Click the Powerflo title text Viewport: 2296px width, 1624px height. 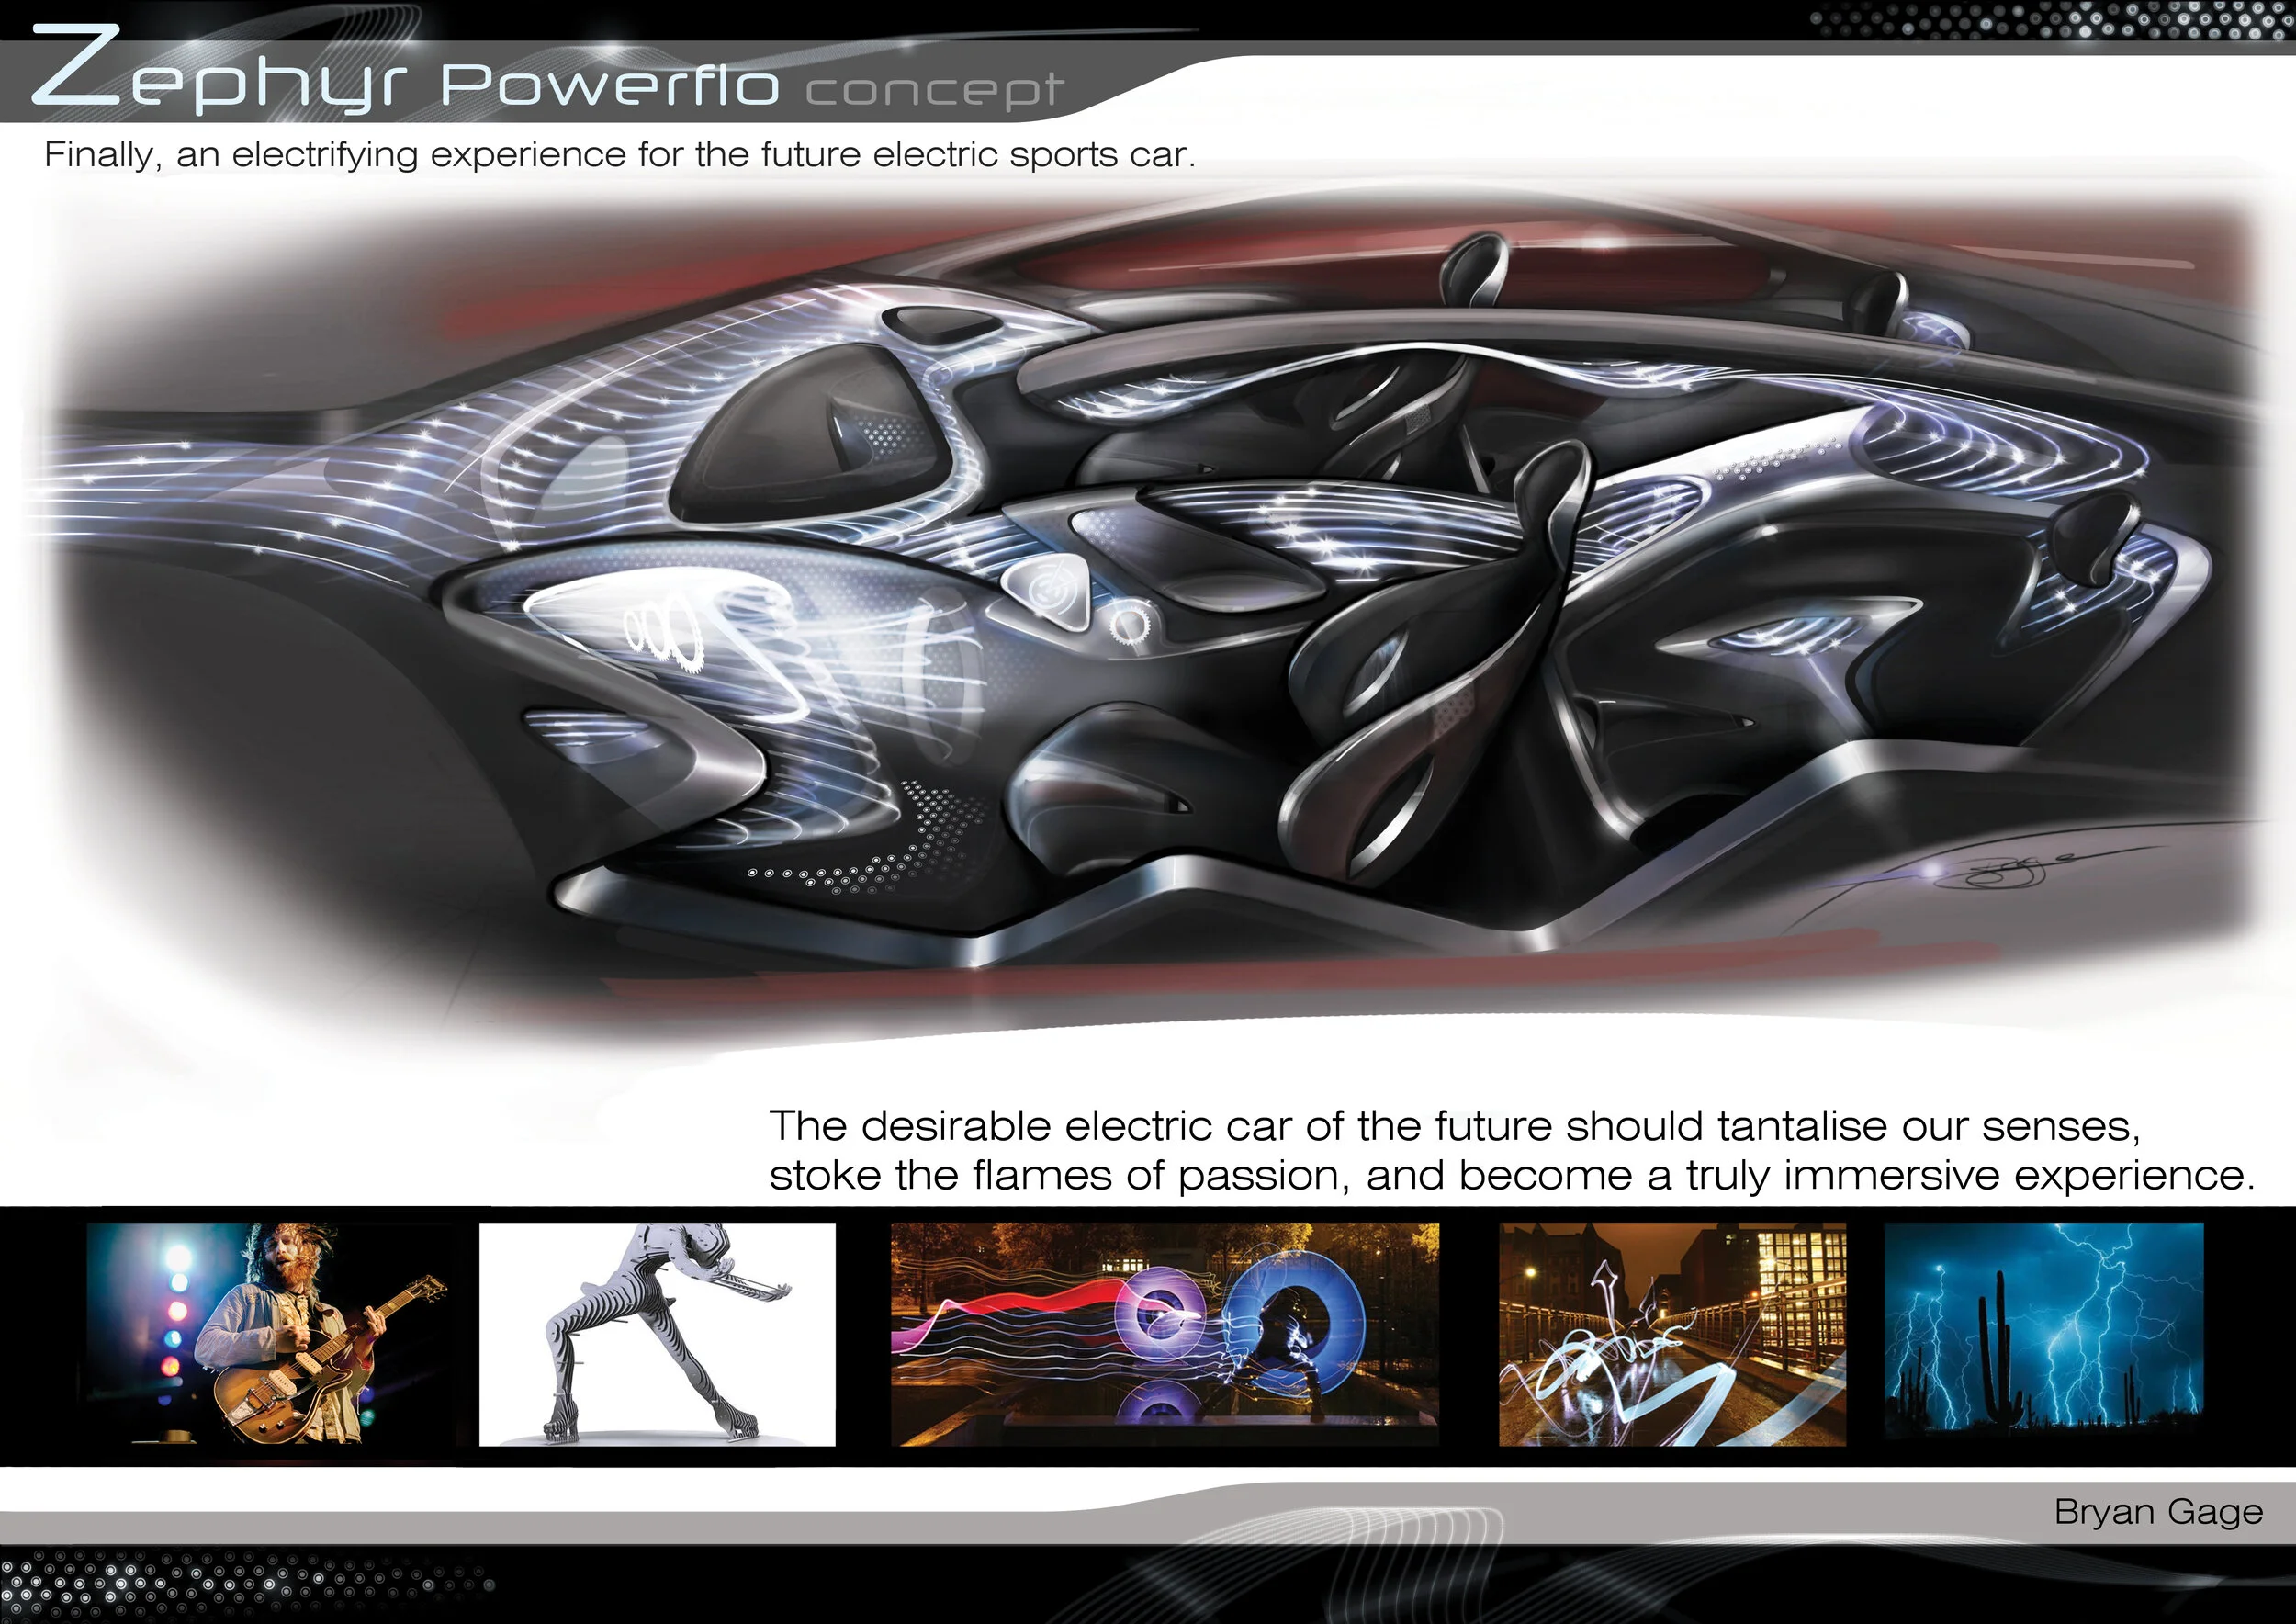(x=609, y=84)
